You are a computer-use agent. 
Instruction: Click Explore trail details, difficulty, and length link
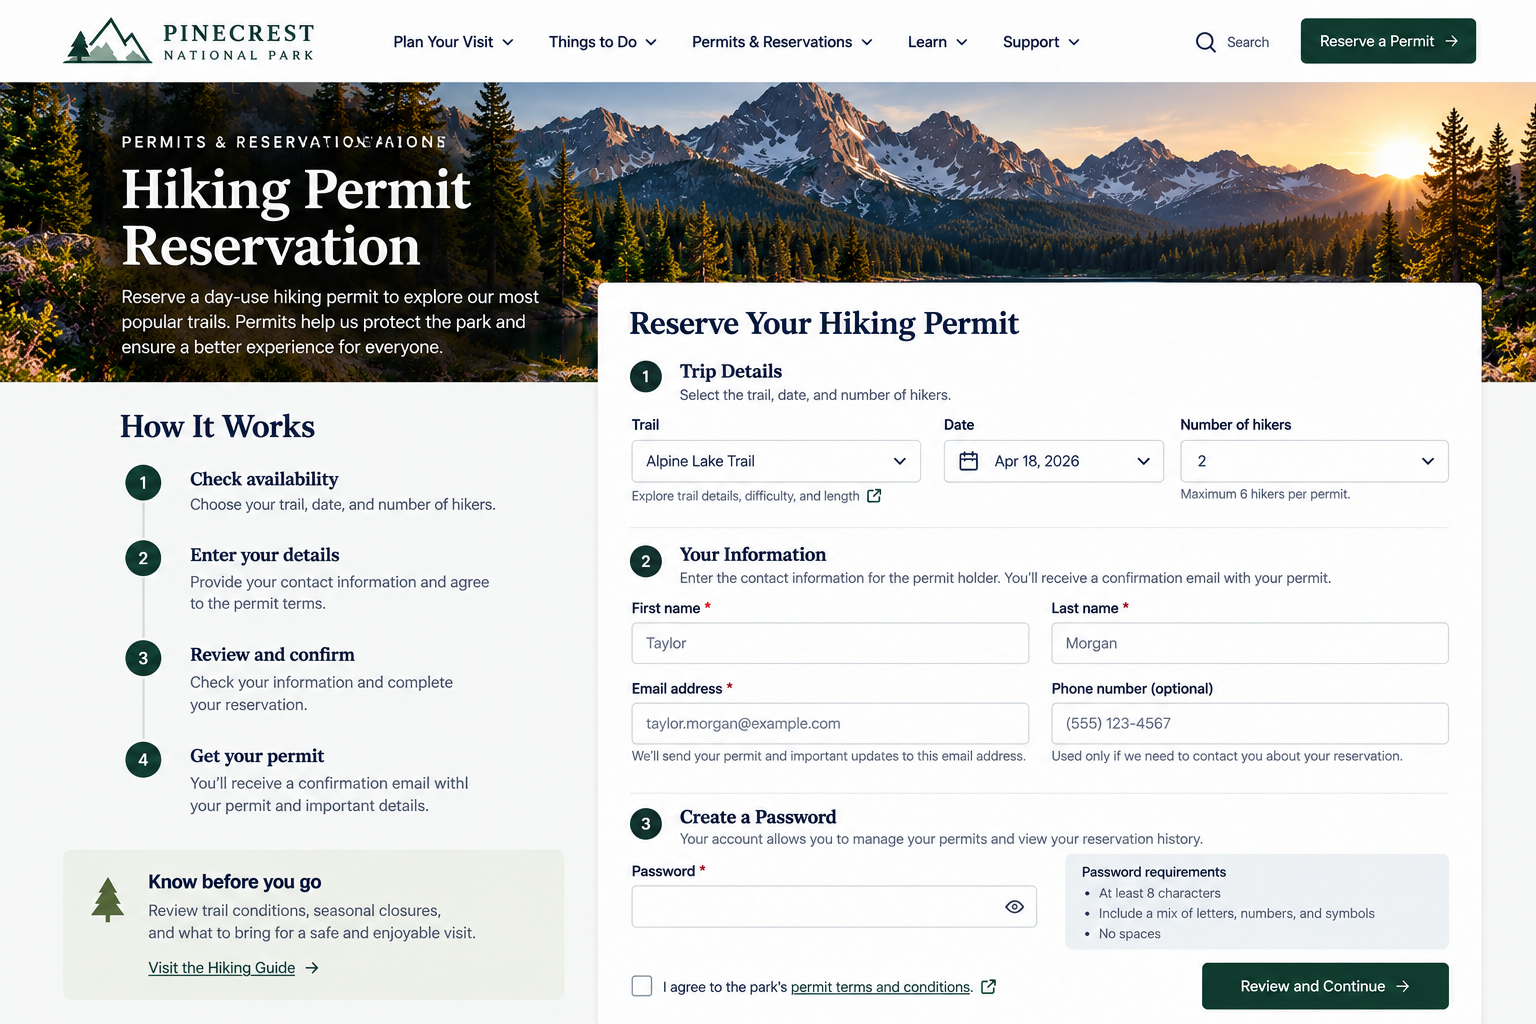pos(746,496)
